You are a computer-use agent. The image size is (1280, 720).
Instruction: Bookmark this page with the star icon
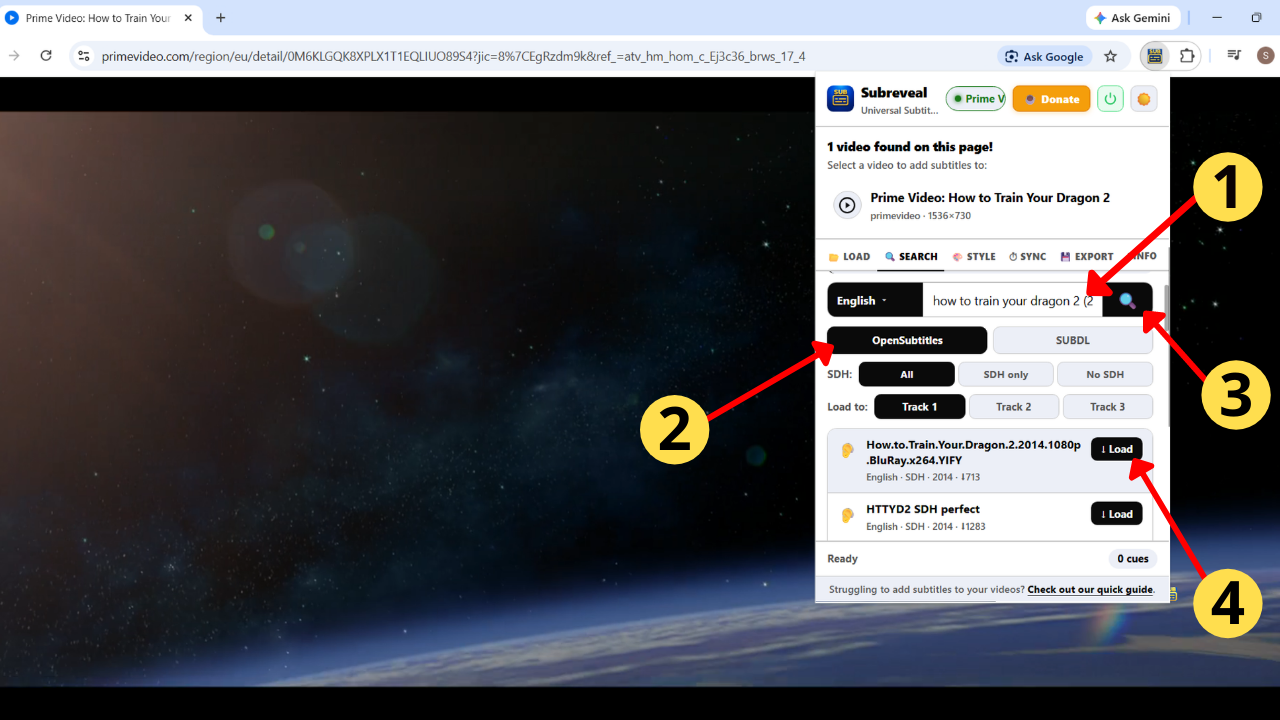1110,56
